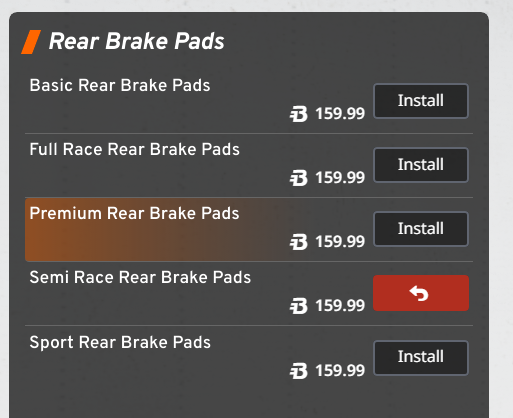Viewport: 513px width, 418px height.
Task: Select the Sport Rear Brake Pads label
Action: click(120, 342)
